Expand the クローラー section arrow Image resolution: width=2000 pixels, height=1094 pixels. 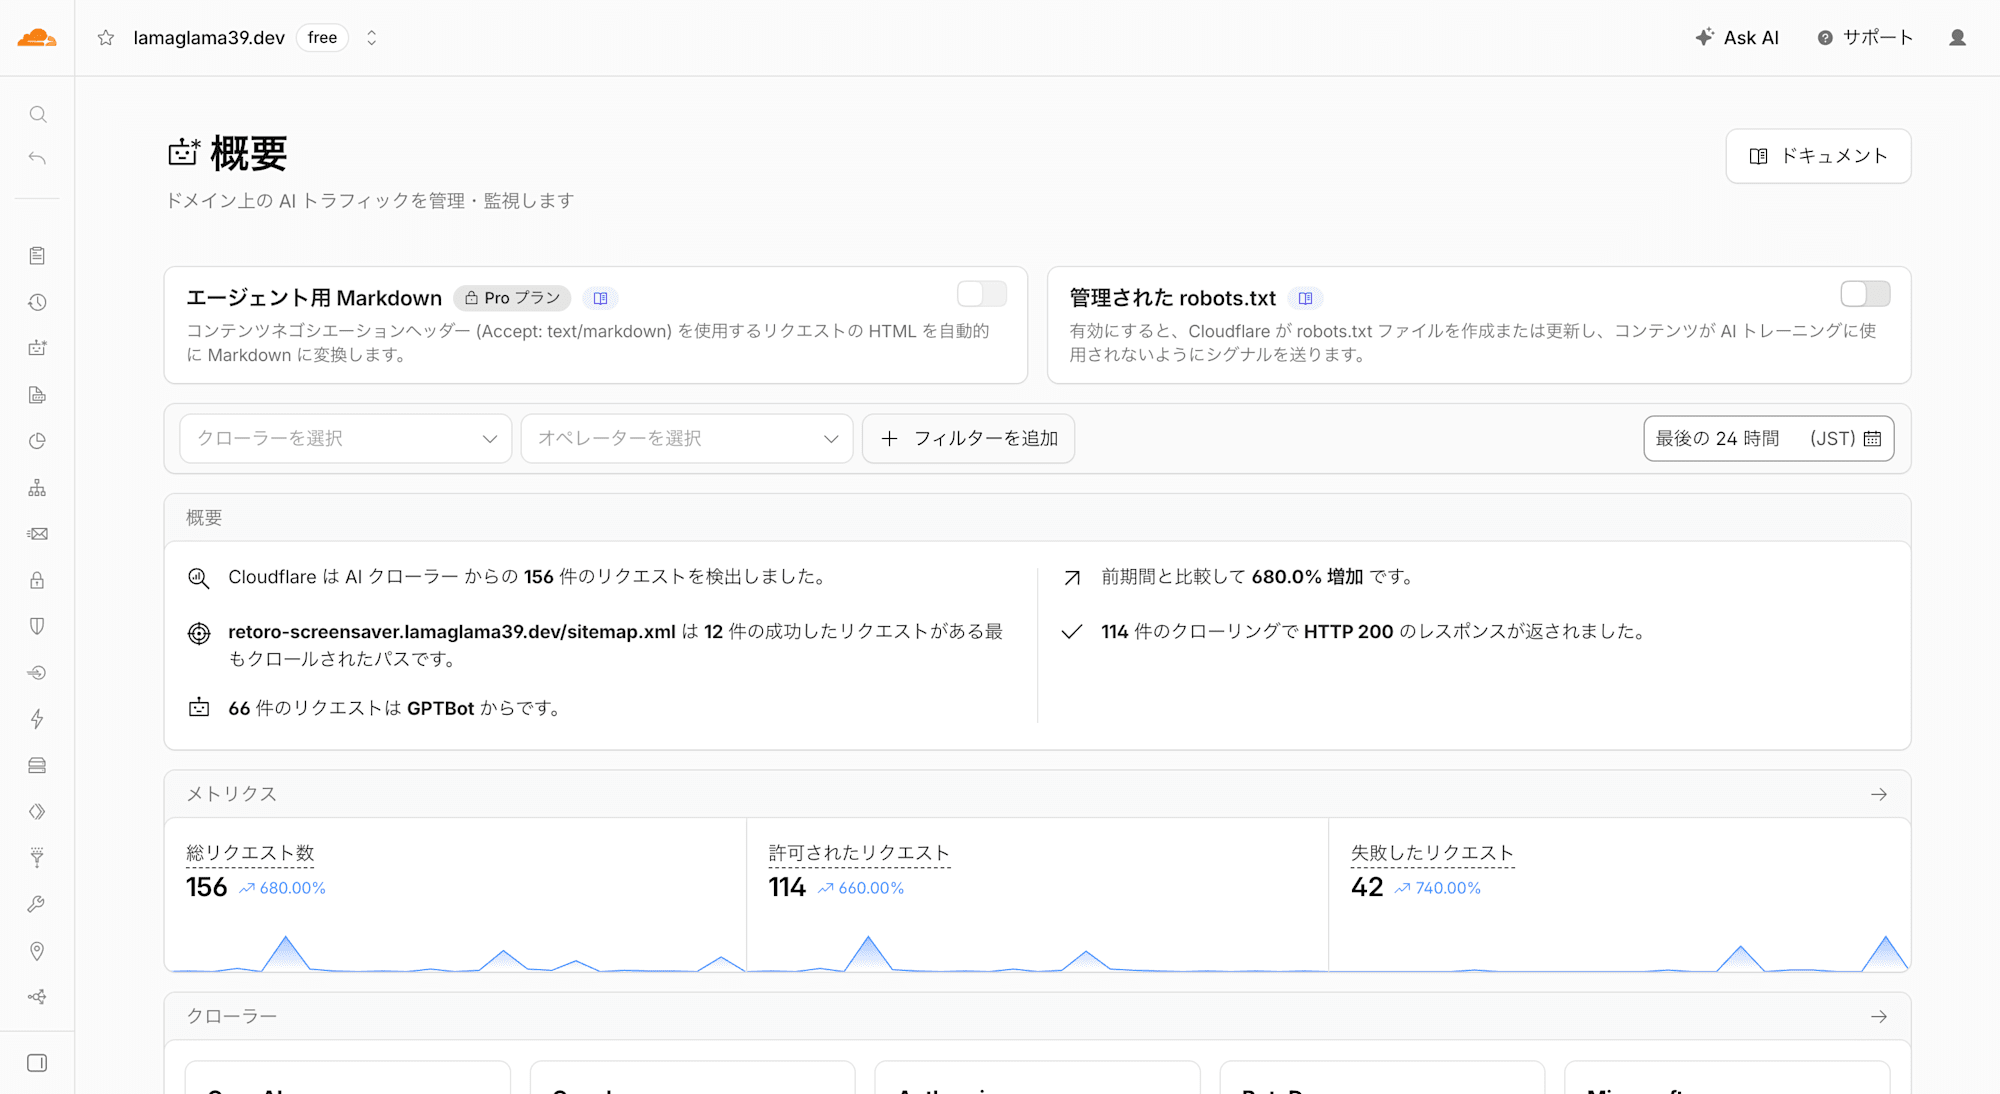click(1879, 1016)
